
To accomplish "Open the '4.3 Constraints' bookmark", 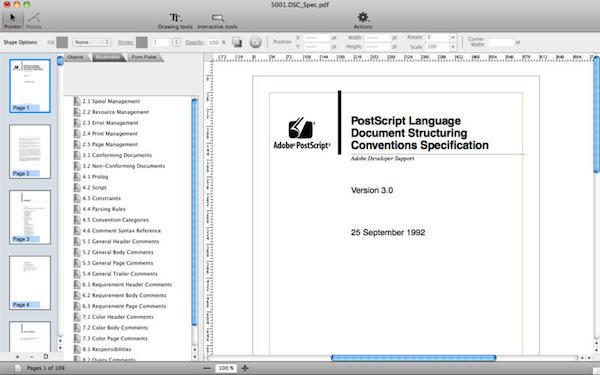I will (101, 198).
